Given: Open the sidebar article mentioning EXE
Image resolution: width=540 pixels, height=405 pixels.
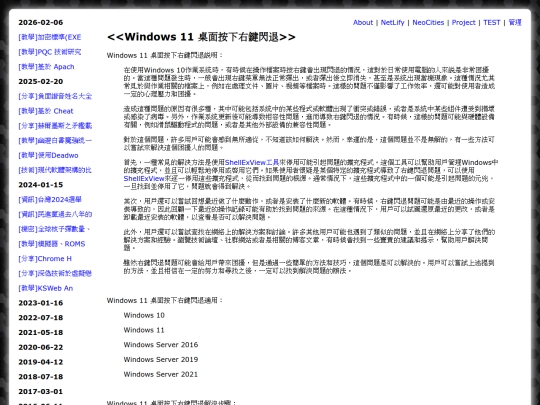Looking at the screenshot, I should 50,37.
